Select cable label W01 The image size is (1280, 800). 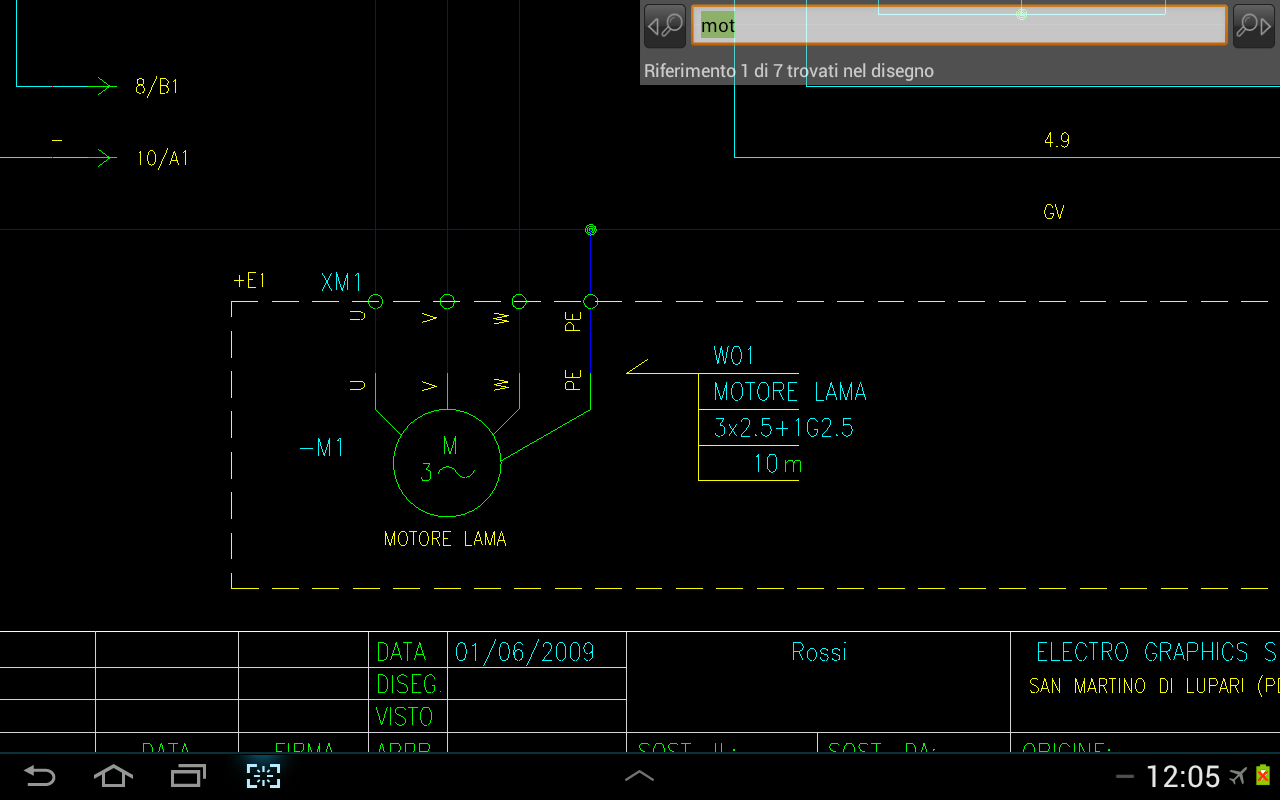tap(734, 356)
